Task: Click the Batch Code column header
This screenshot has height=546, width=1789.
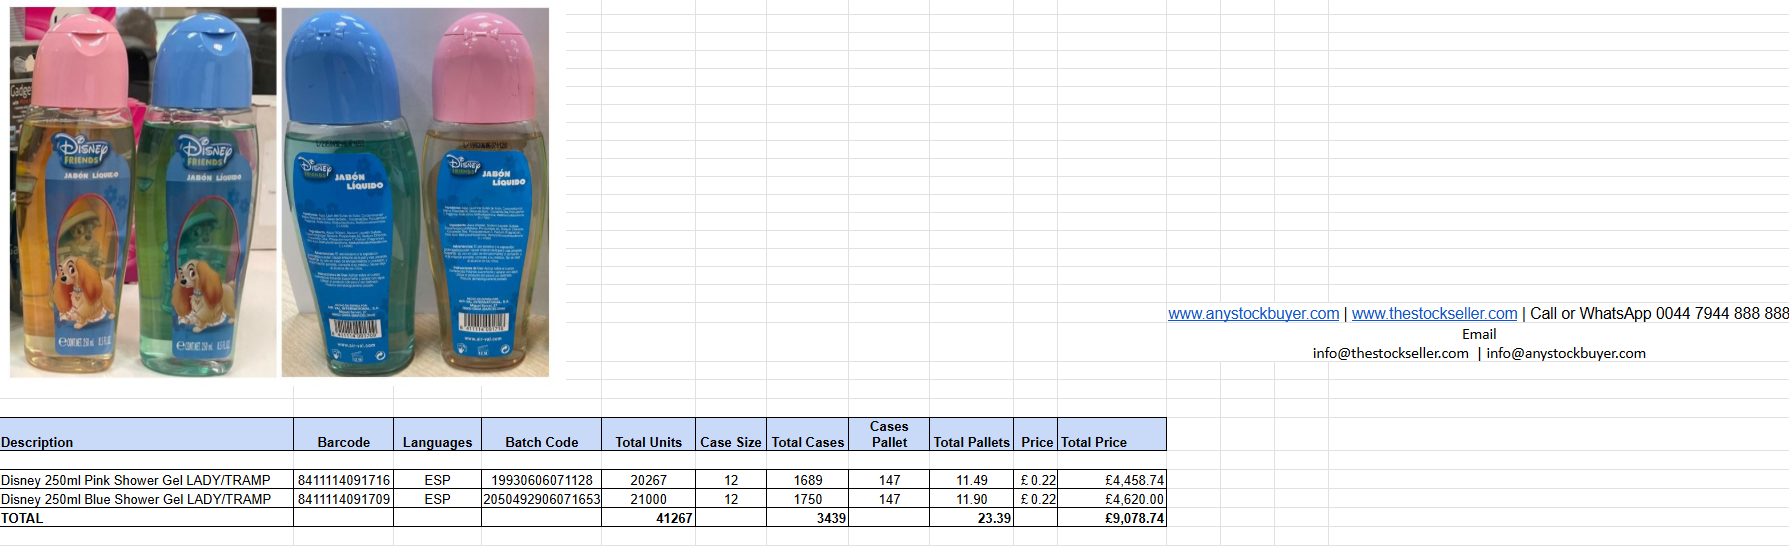Action: coord(541,434)
